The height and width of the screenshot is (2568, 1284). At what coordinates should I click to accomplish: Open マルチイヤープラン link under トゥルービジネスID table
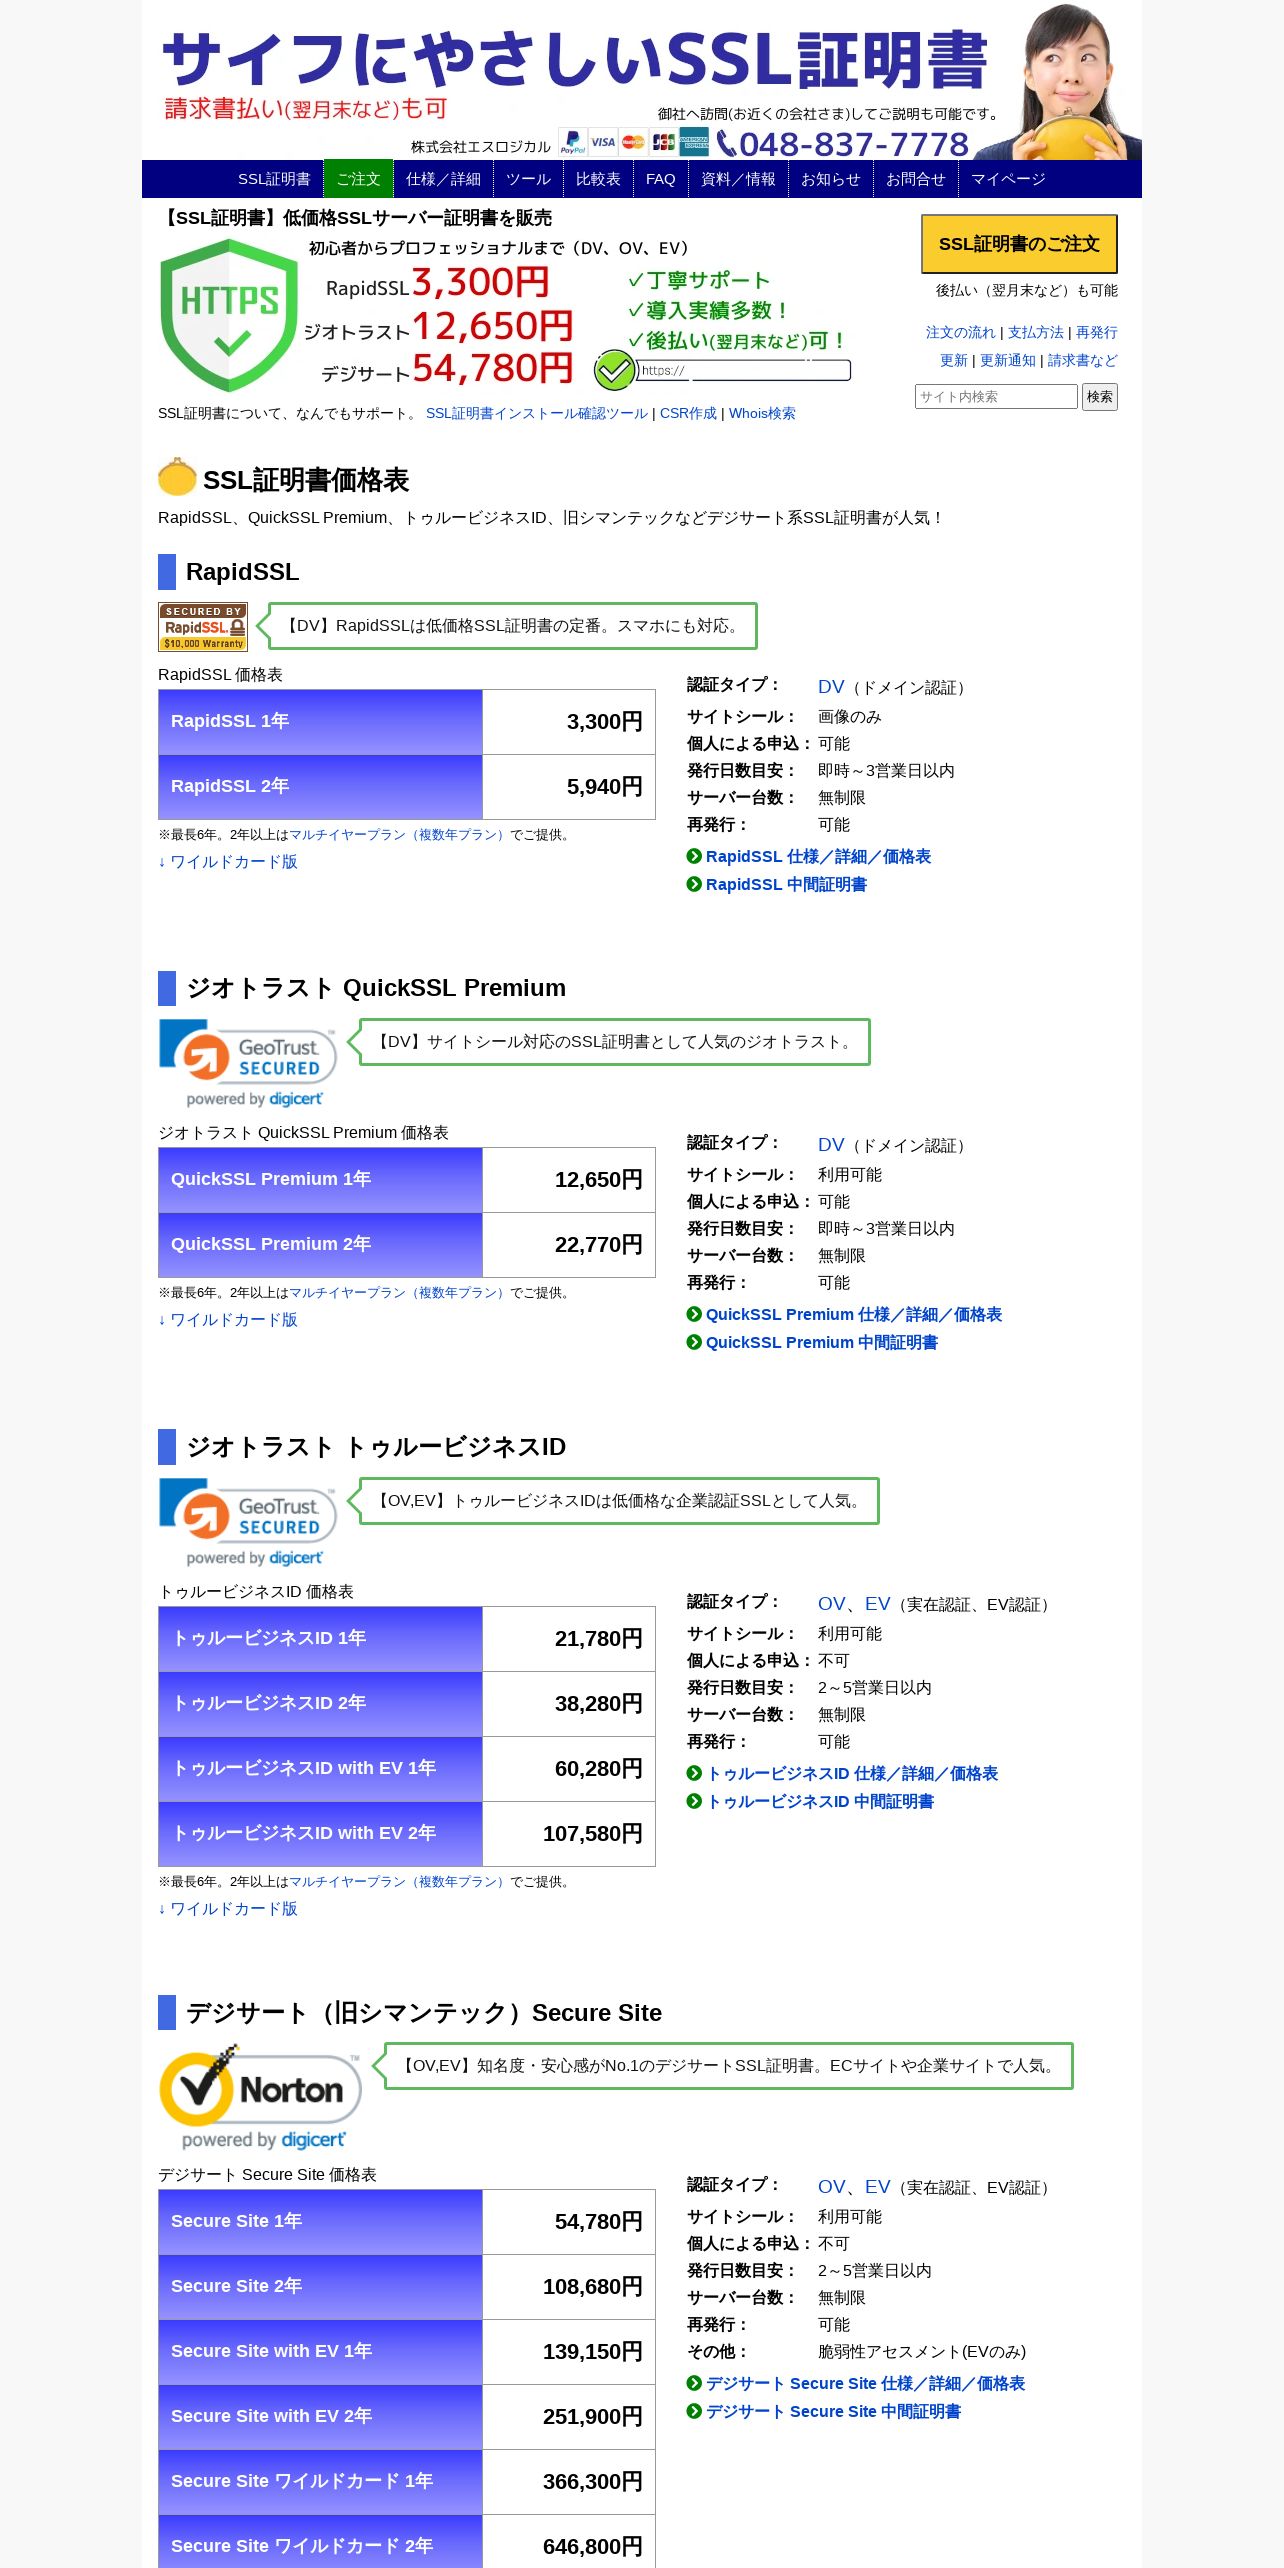[x=399, y=1882]
